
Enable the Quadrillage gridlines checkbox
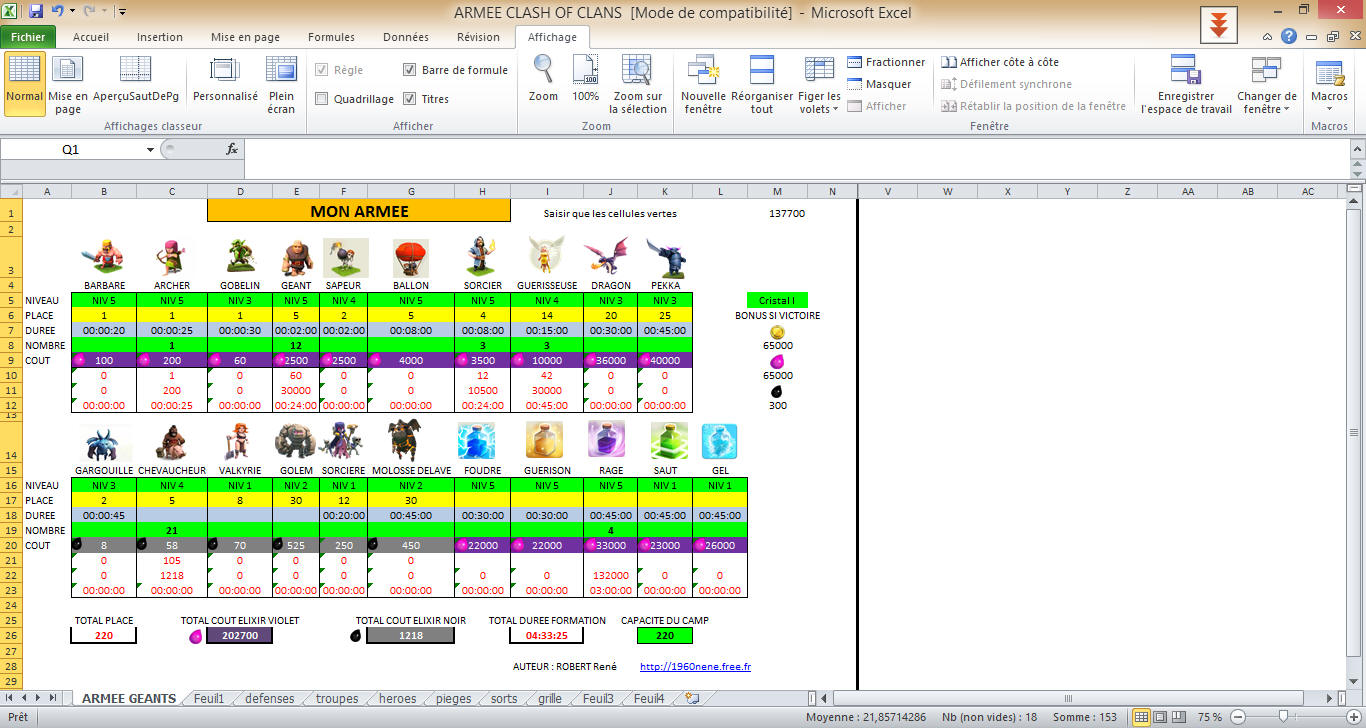click(x=322, y=99)
